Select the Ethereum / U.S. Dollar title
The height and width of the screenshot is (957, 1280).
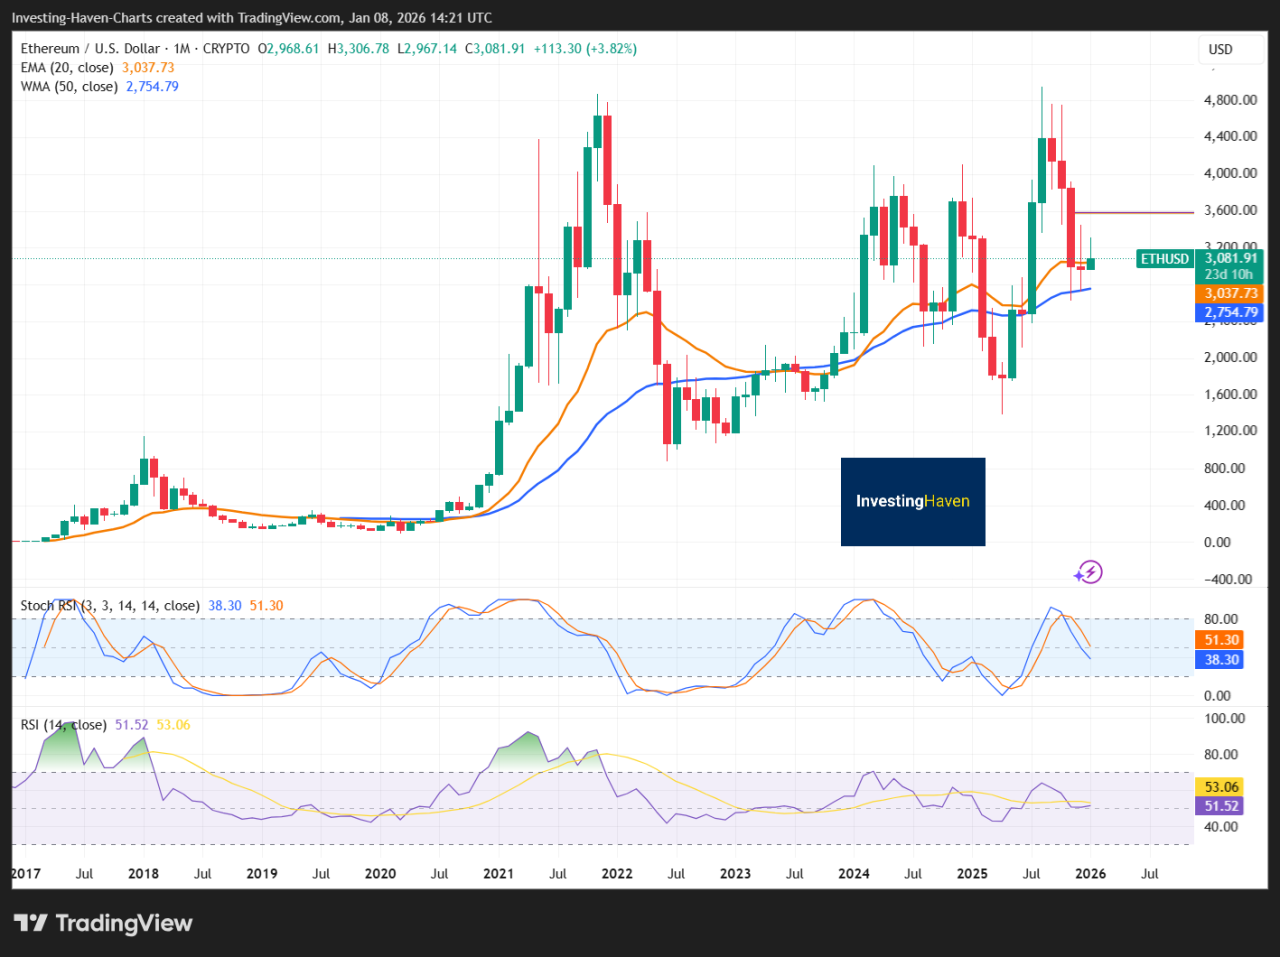[x=90, y=49]
